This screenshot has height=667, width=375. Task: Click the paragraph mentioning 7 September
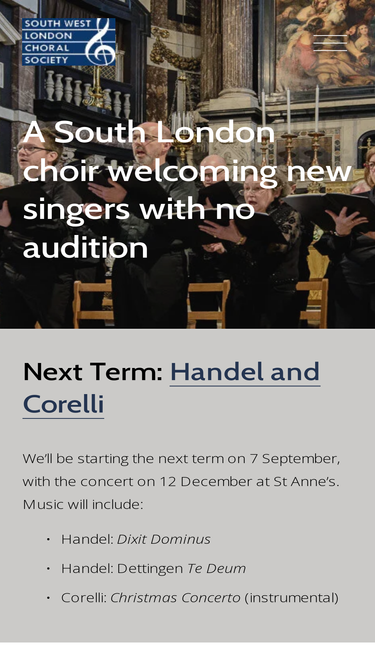(x=182, y=482)
